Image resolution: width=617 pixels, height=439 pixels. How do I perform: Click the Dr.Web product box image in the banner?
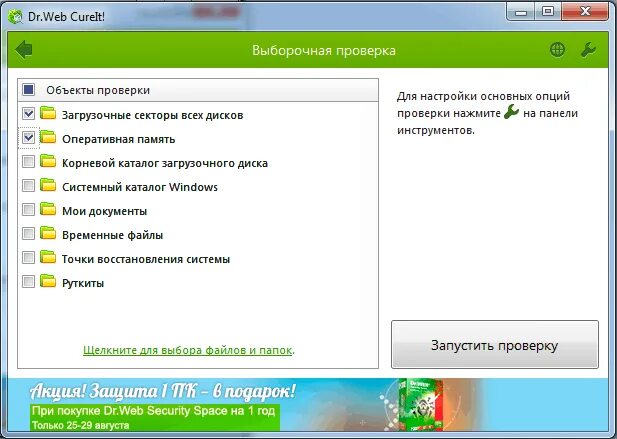[x=420, y=404]
